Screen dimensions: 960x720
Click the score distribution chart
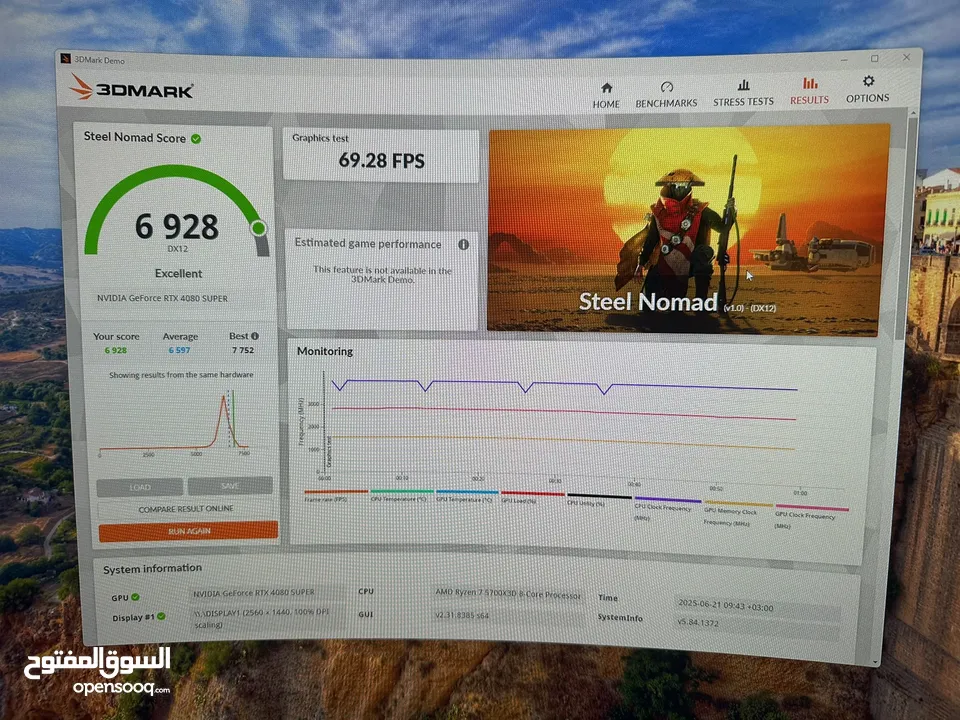(x=176, y=422)
